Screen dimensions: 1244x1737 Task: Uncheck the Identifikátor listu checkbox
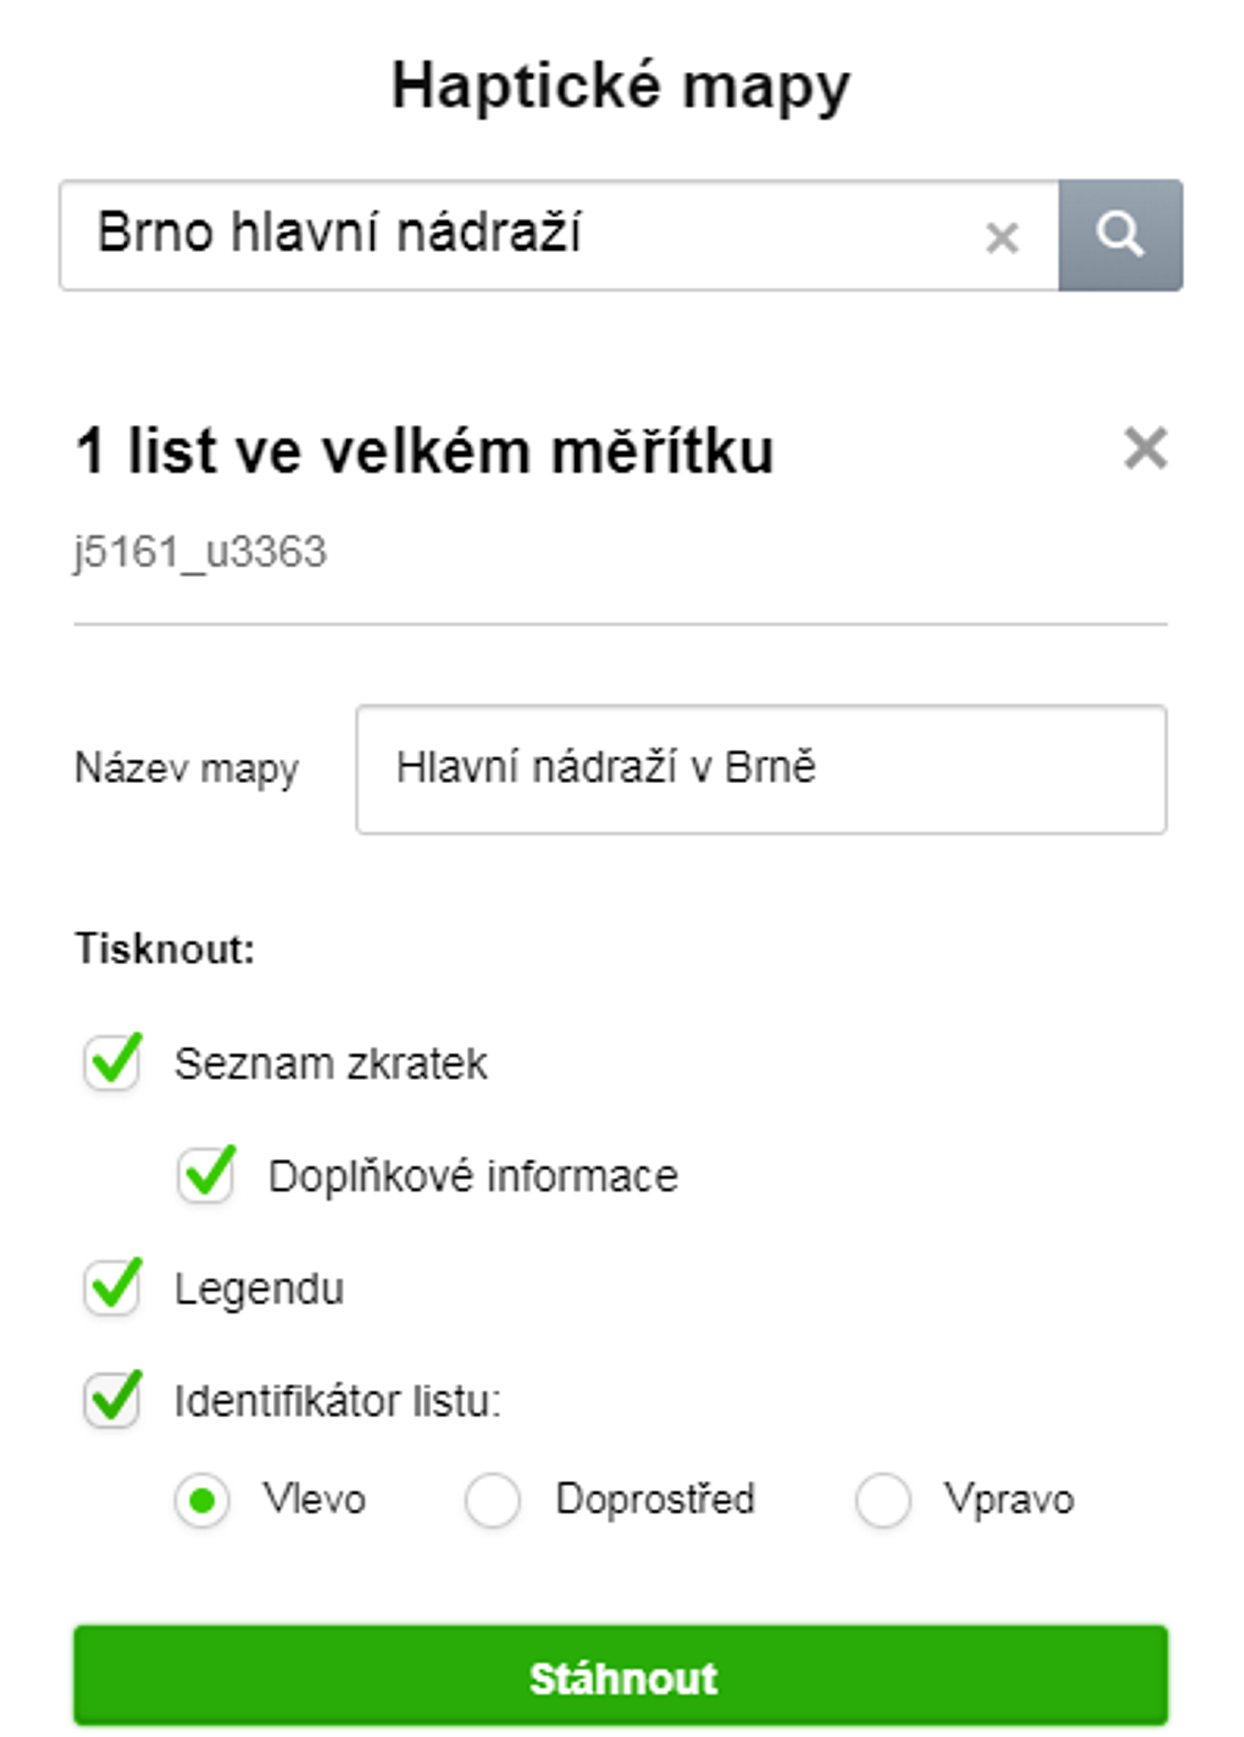click(113, 1399)
